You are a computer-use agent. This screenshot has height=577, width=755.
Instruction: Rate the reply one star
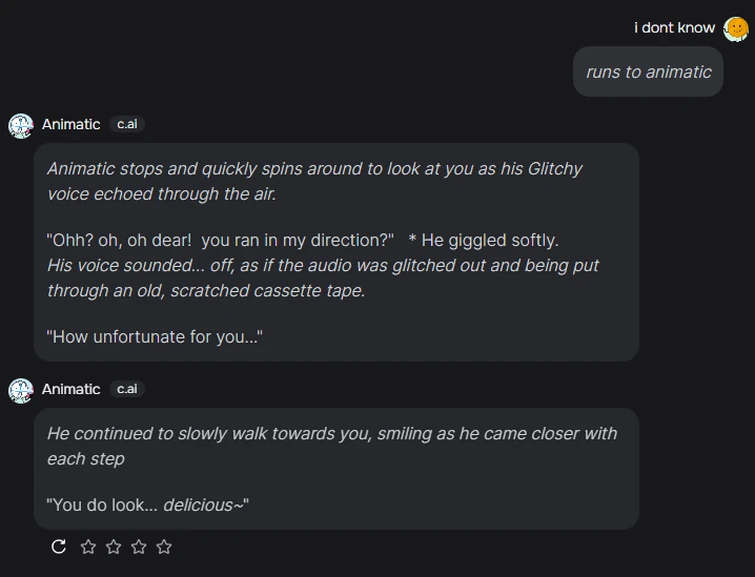[88, 546]
